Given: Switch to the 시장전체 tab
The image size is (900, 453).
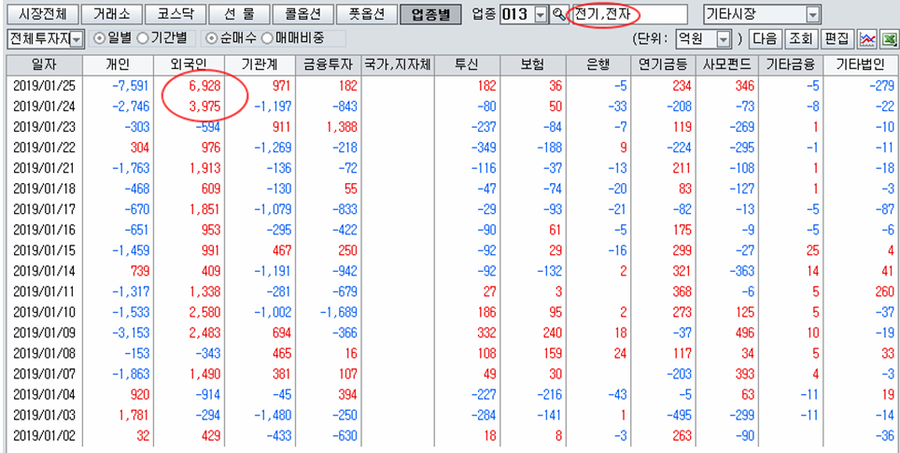Looking at the screenshot, I should (41, 15).
